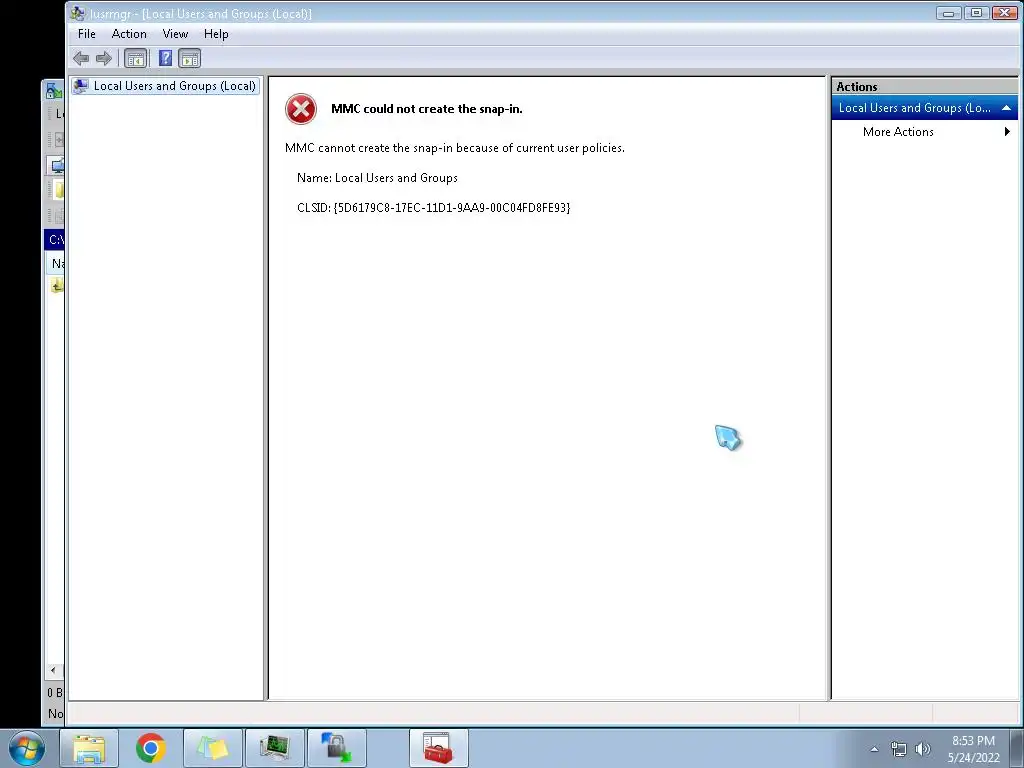Go forward with the right arrow toolbar icon
1024x768 pixels.
[104, 59]
